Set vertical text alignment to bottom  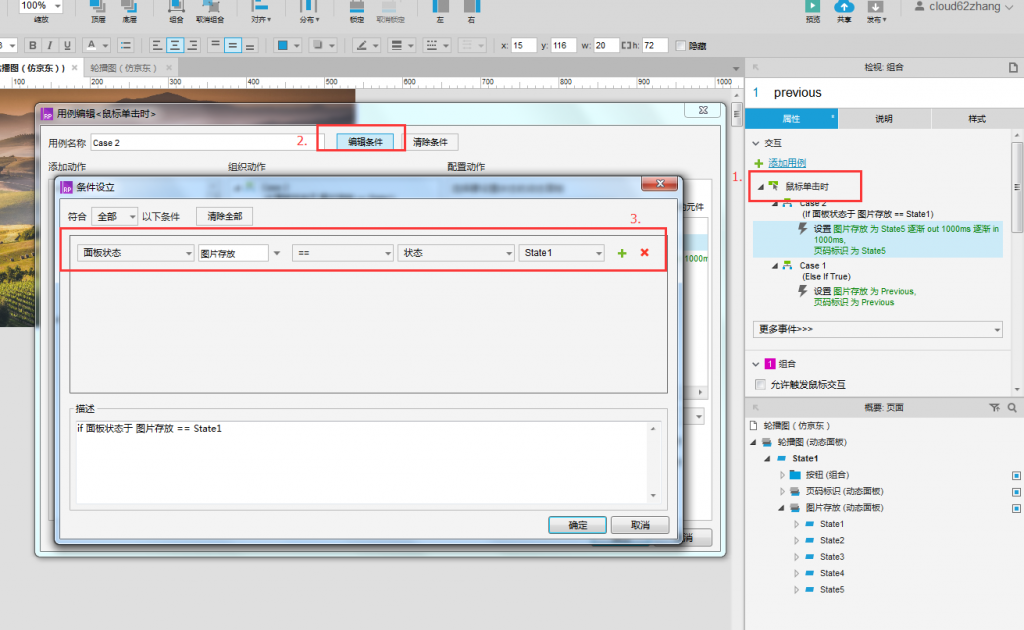coord(249,45)
